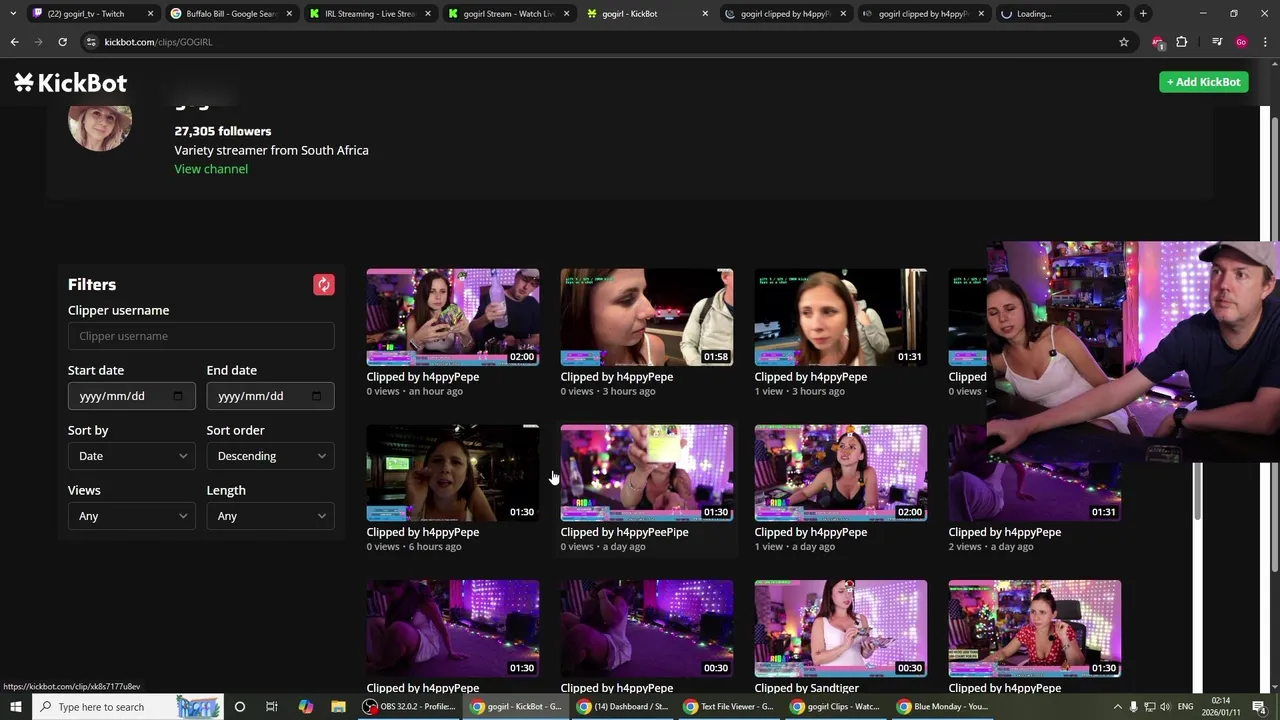The height and width of the screenshot is (720, 1280).
Task: Open the End date calendar picker icon
Action: pyautogui.click(x=317, y=396)
